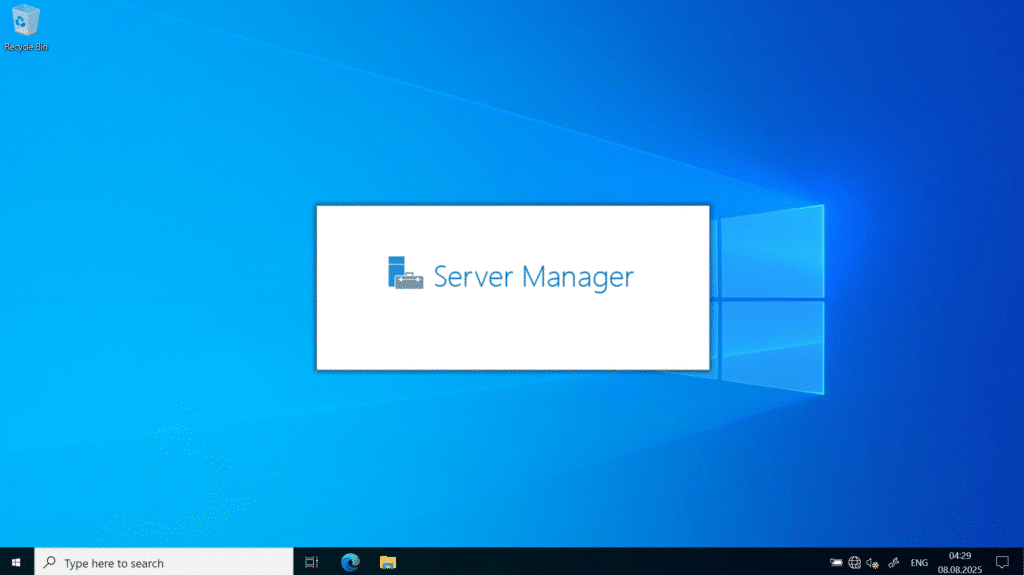Open File Explorer from the taskbar

click(x=388, y=563)
